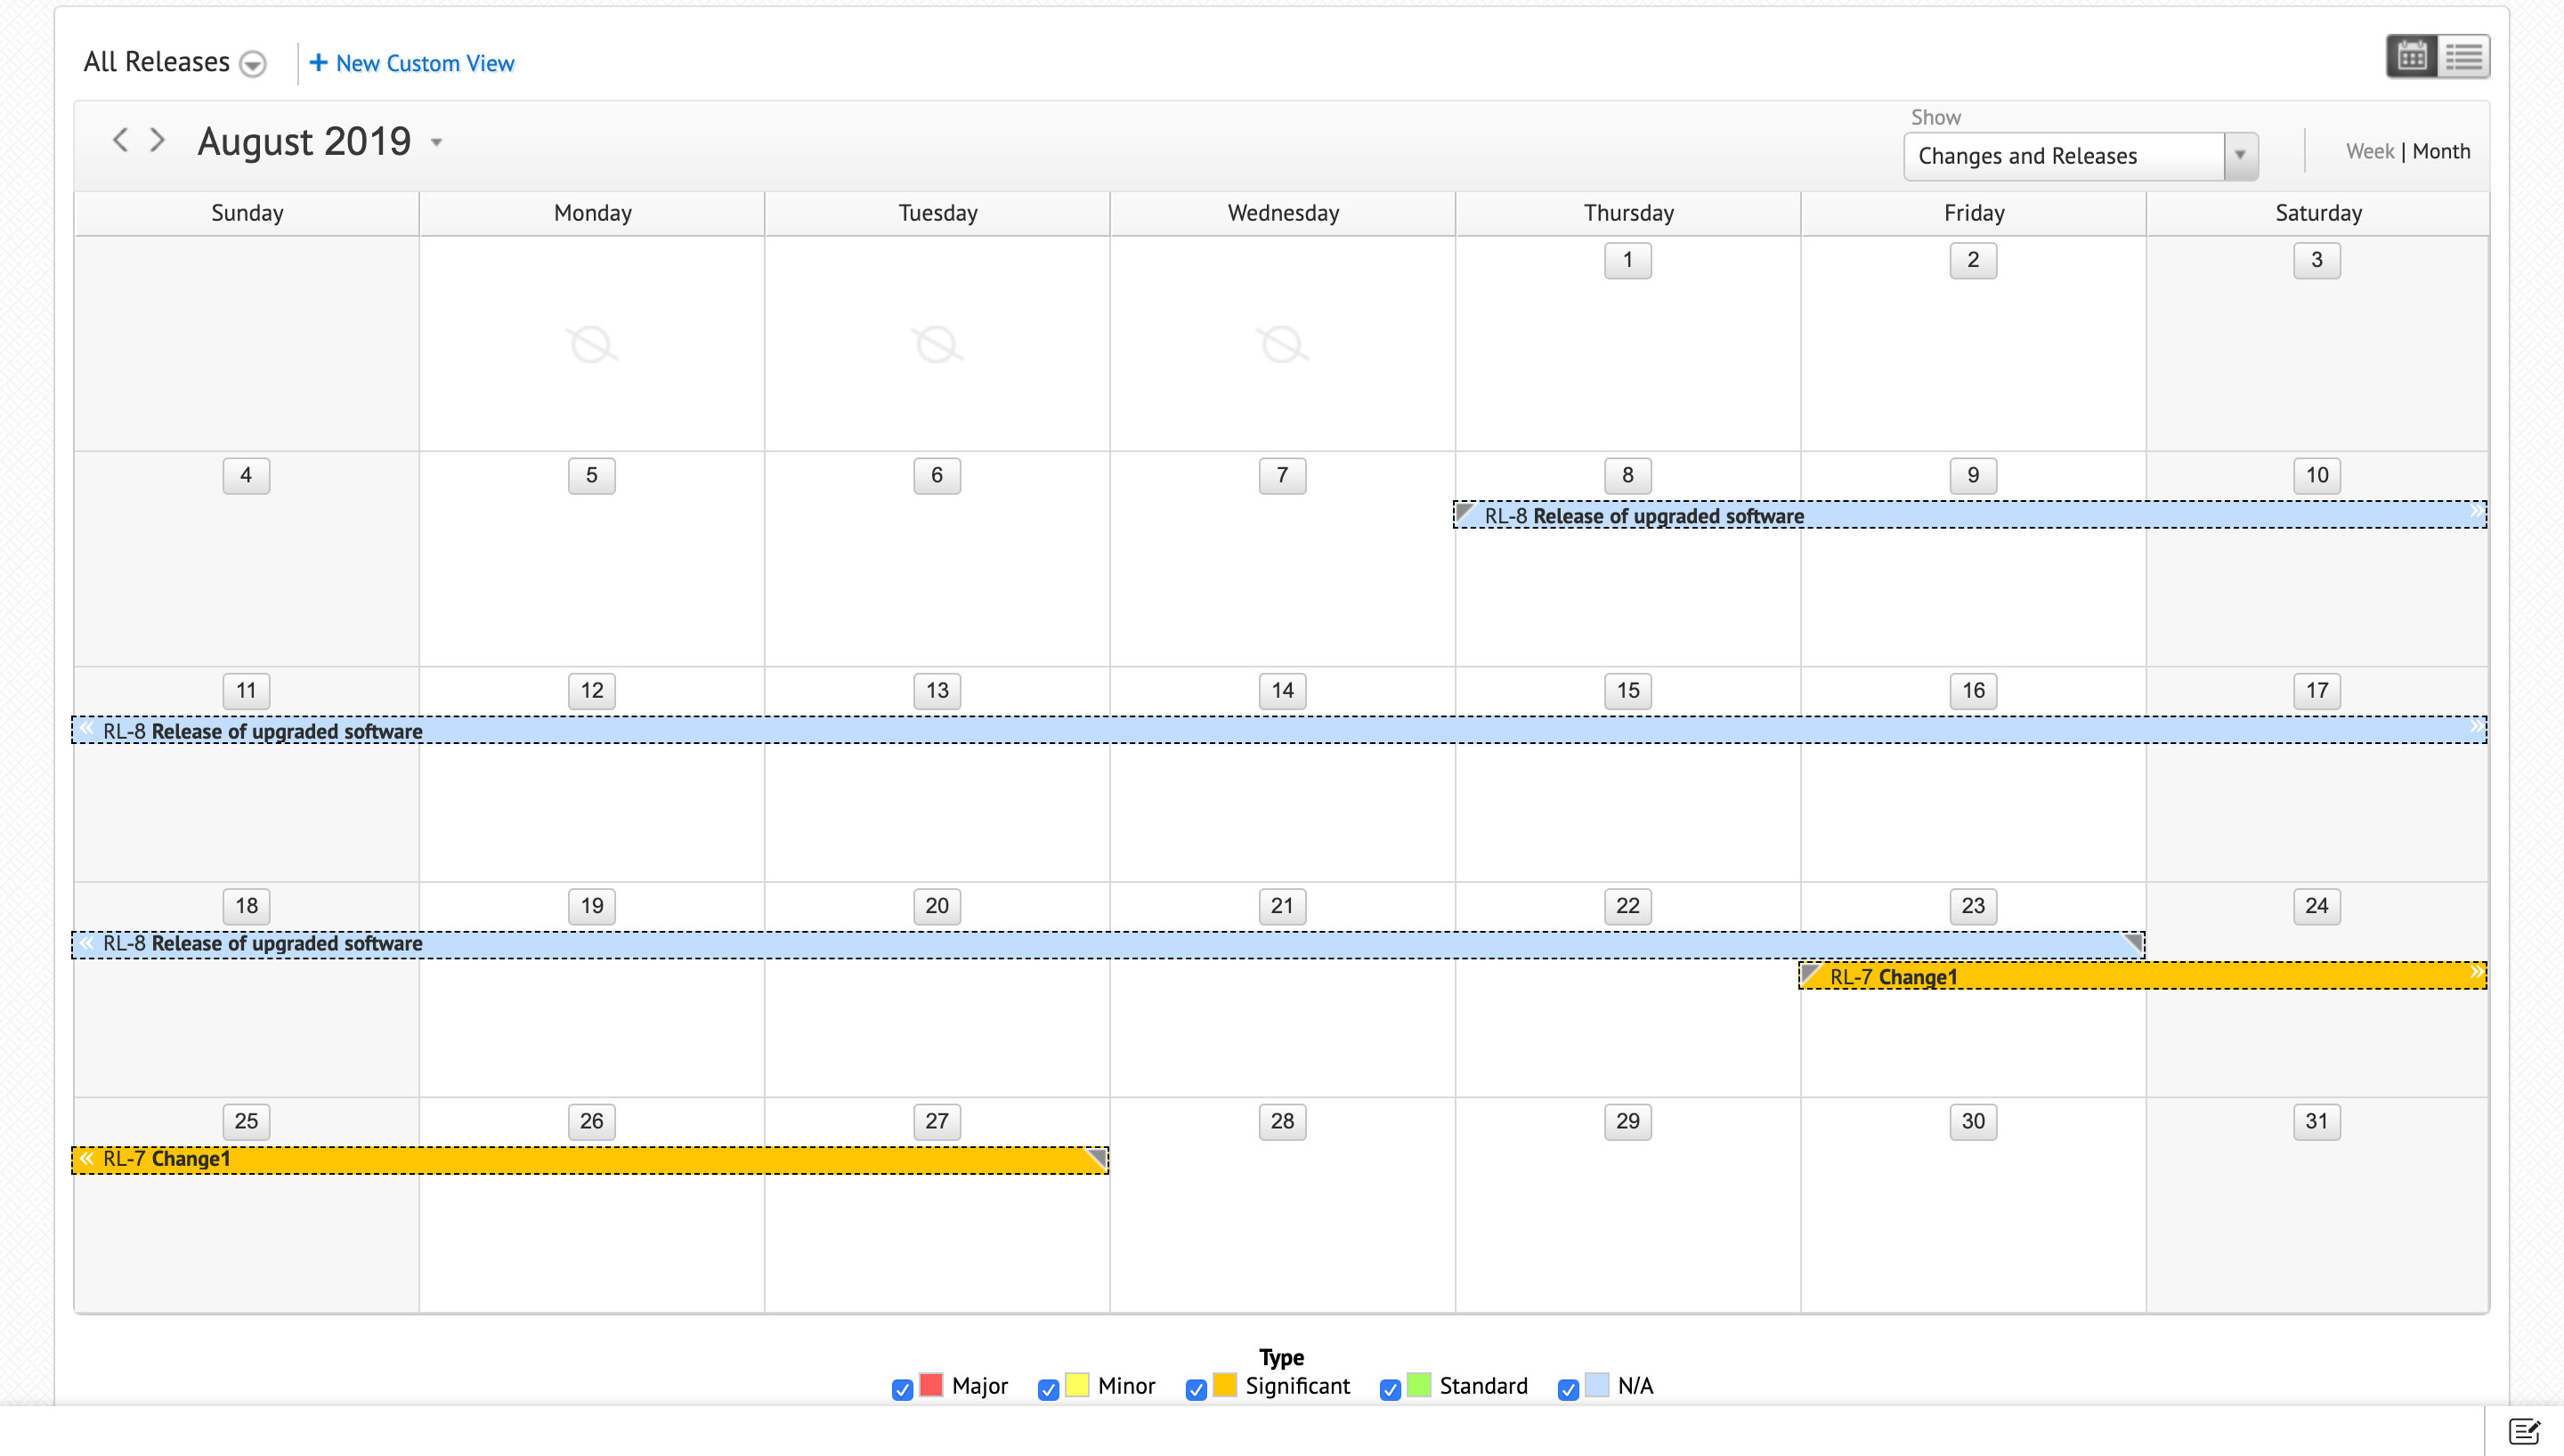Open the notes editor icon at bottom right

click(2524, 1431)
